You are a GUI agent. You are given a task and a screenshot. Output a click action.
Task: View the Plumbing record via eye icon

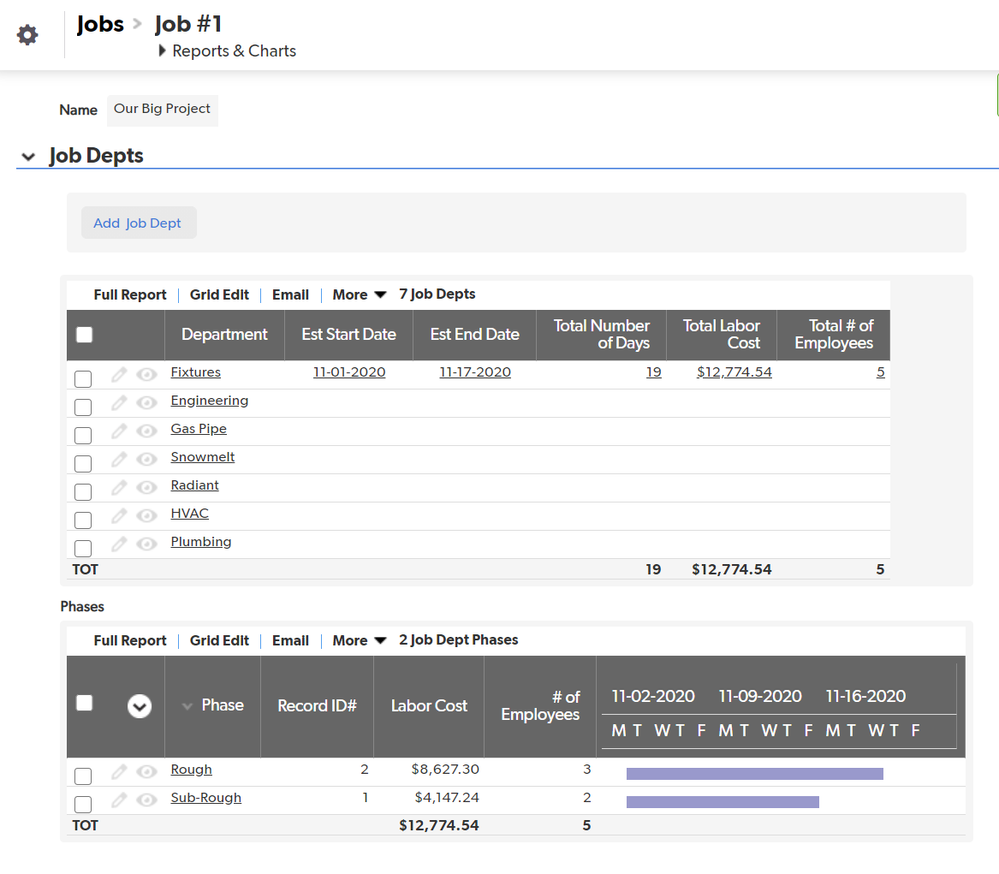147,543
